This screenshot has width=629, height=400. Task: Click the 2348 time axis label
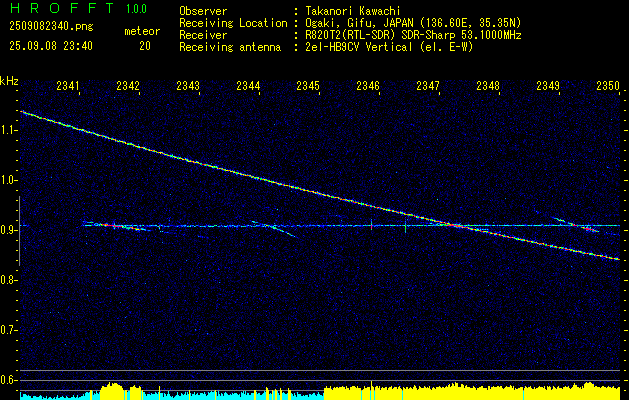(x=488, y=85)
